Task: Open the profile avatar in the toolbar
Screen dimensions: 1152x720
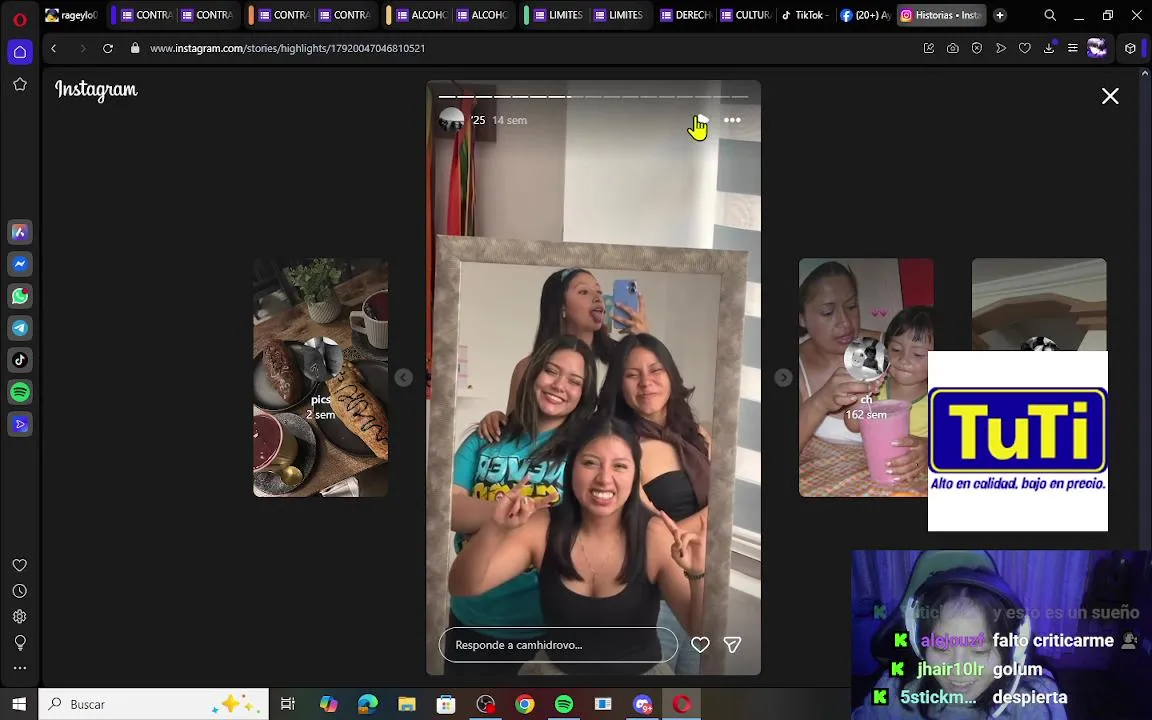Action: pos(1097,48)
